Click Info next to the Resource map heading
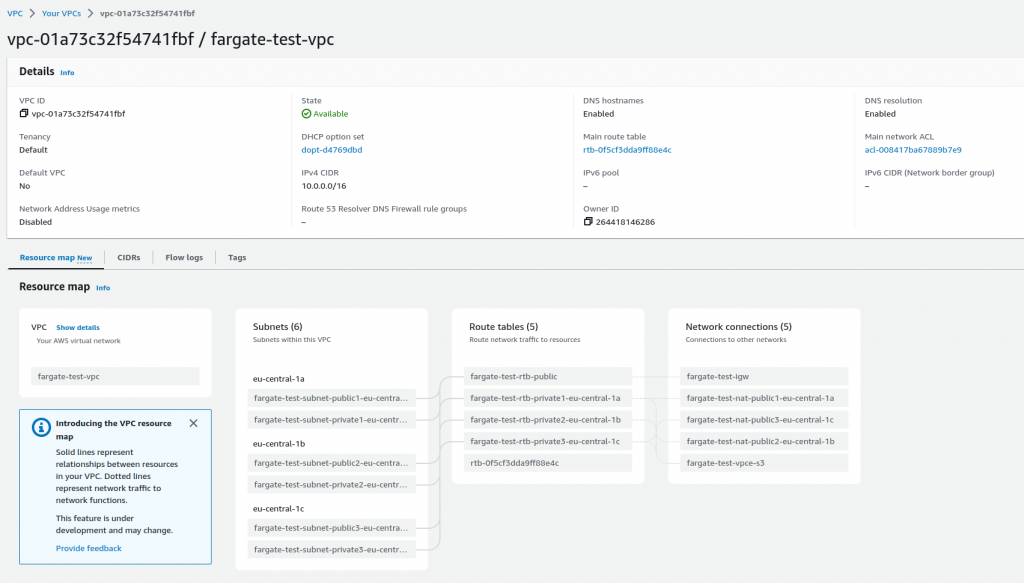Image resolution: width=1024 pixels, height=583 pixels. tap(102, 288)
